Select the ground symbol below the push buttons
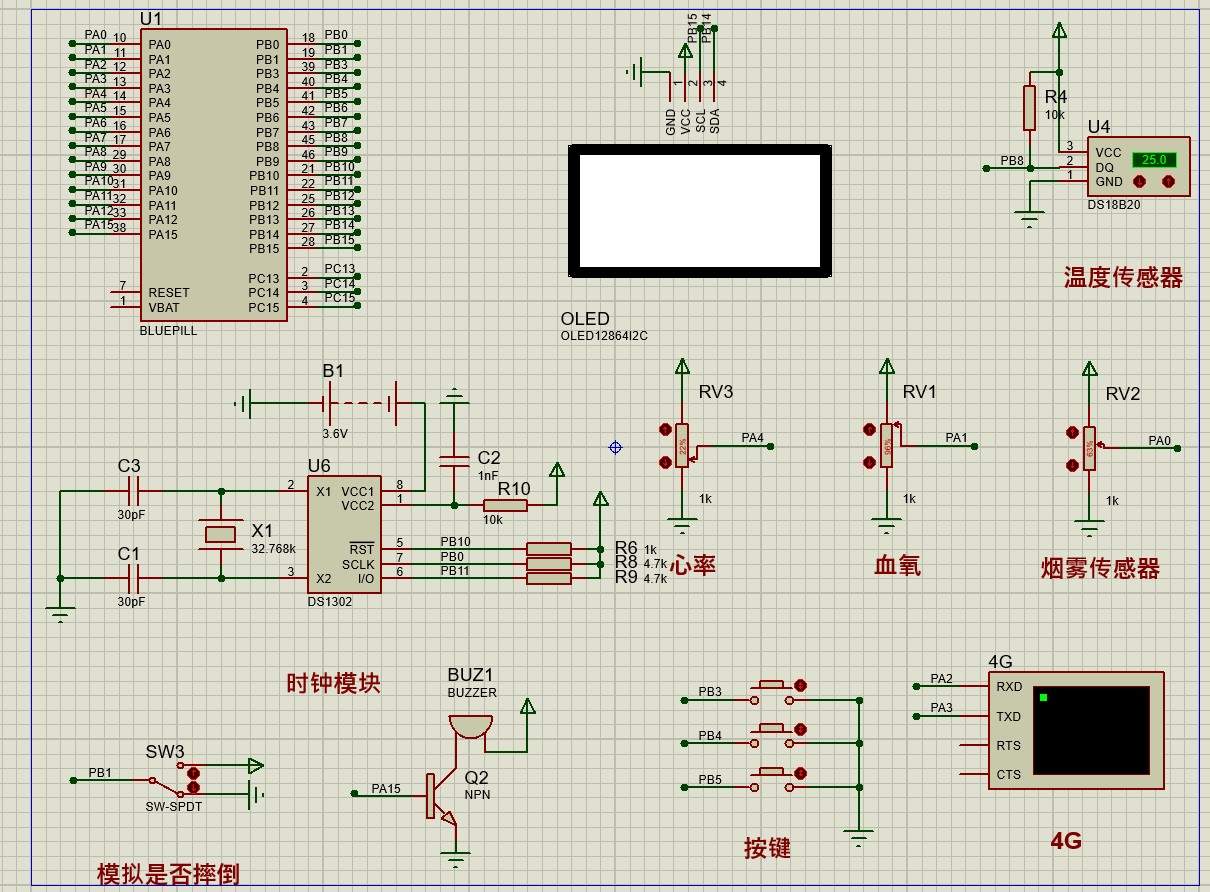Image resolution: width=1210 pixels, height=892 pixels. click(857, 837)
